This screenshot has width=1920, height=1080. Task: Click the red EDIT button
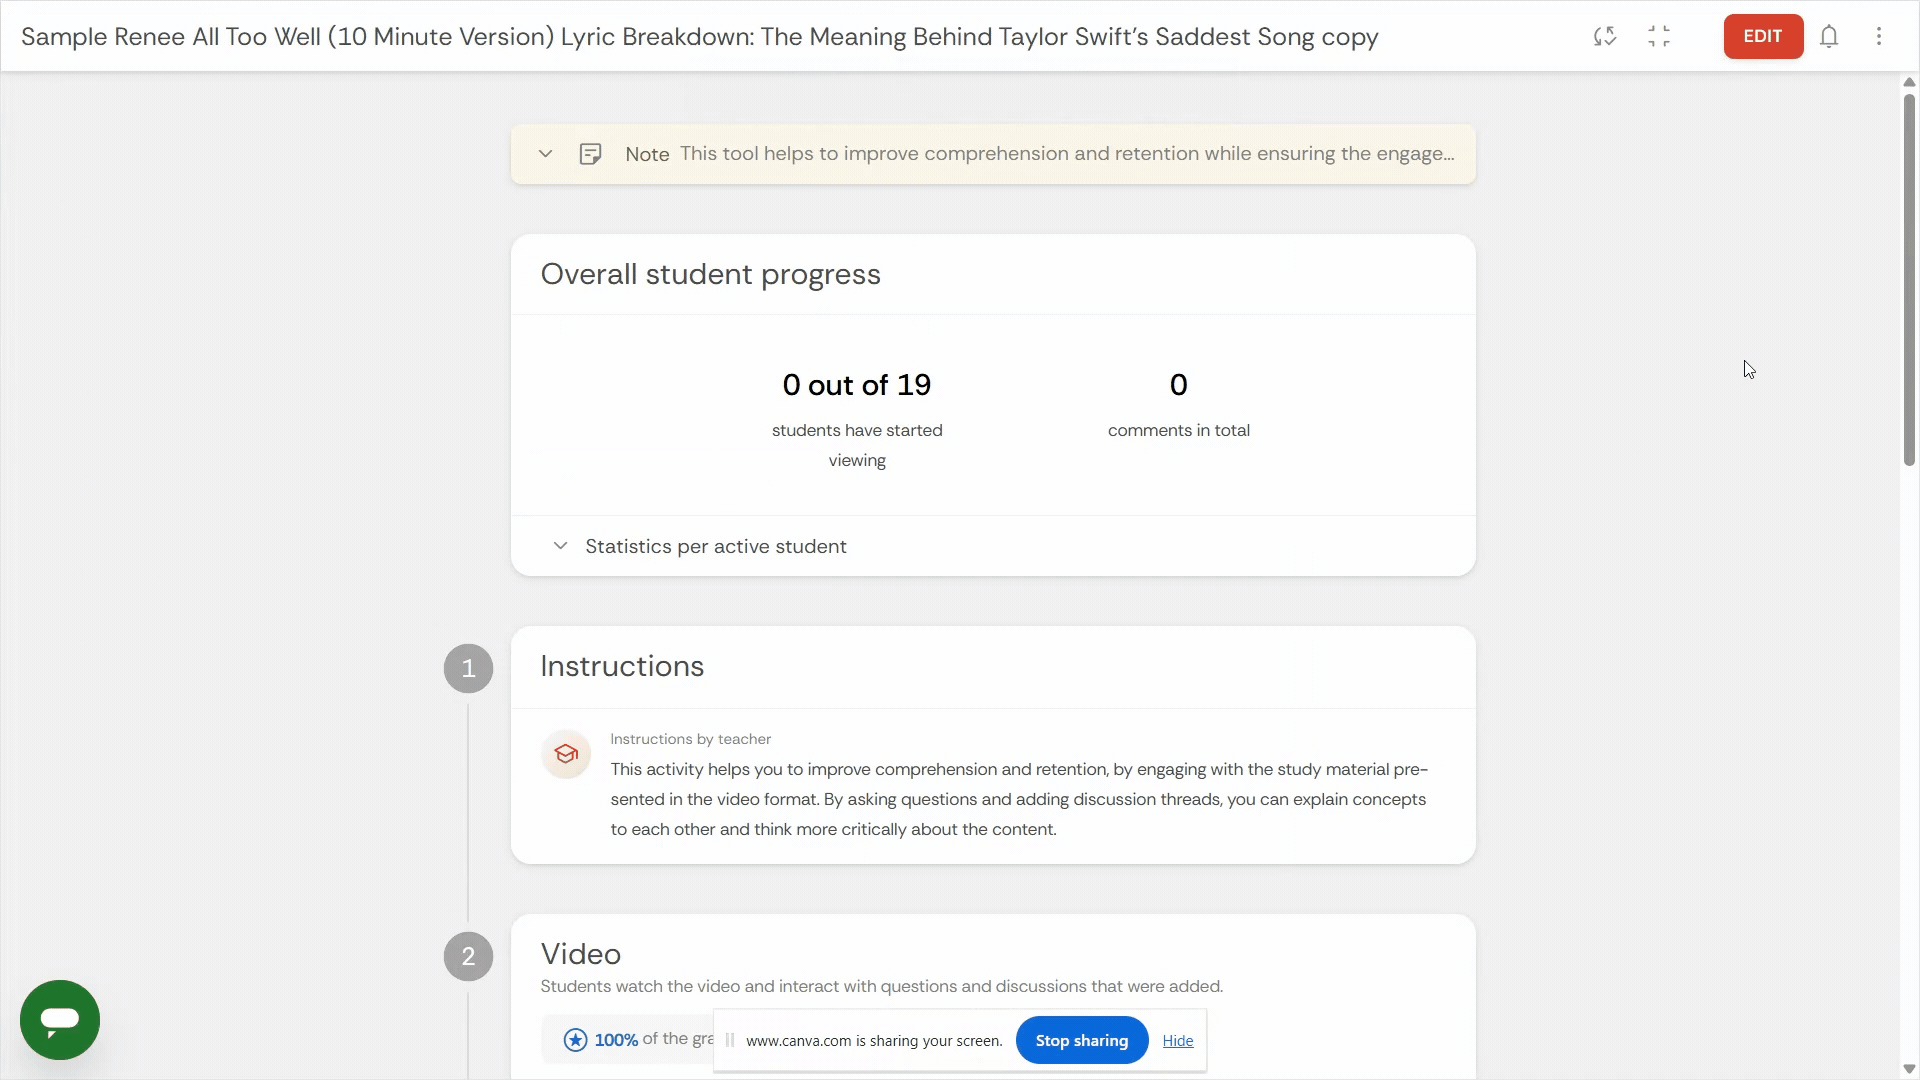tap(1762, 36)
